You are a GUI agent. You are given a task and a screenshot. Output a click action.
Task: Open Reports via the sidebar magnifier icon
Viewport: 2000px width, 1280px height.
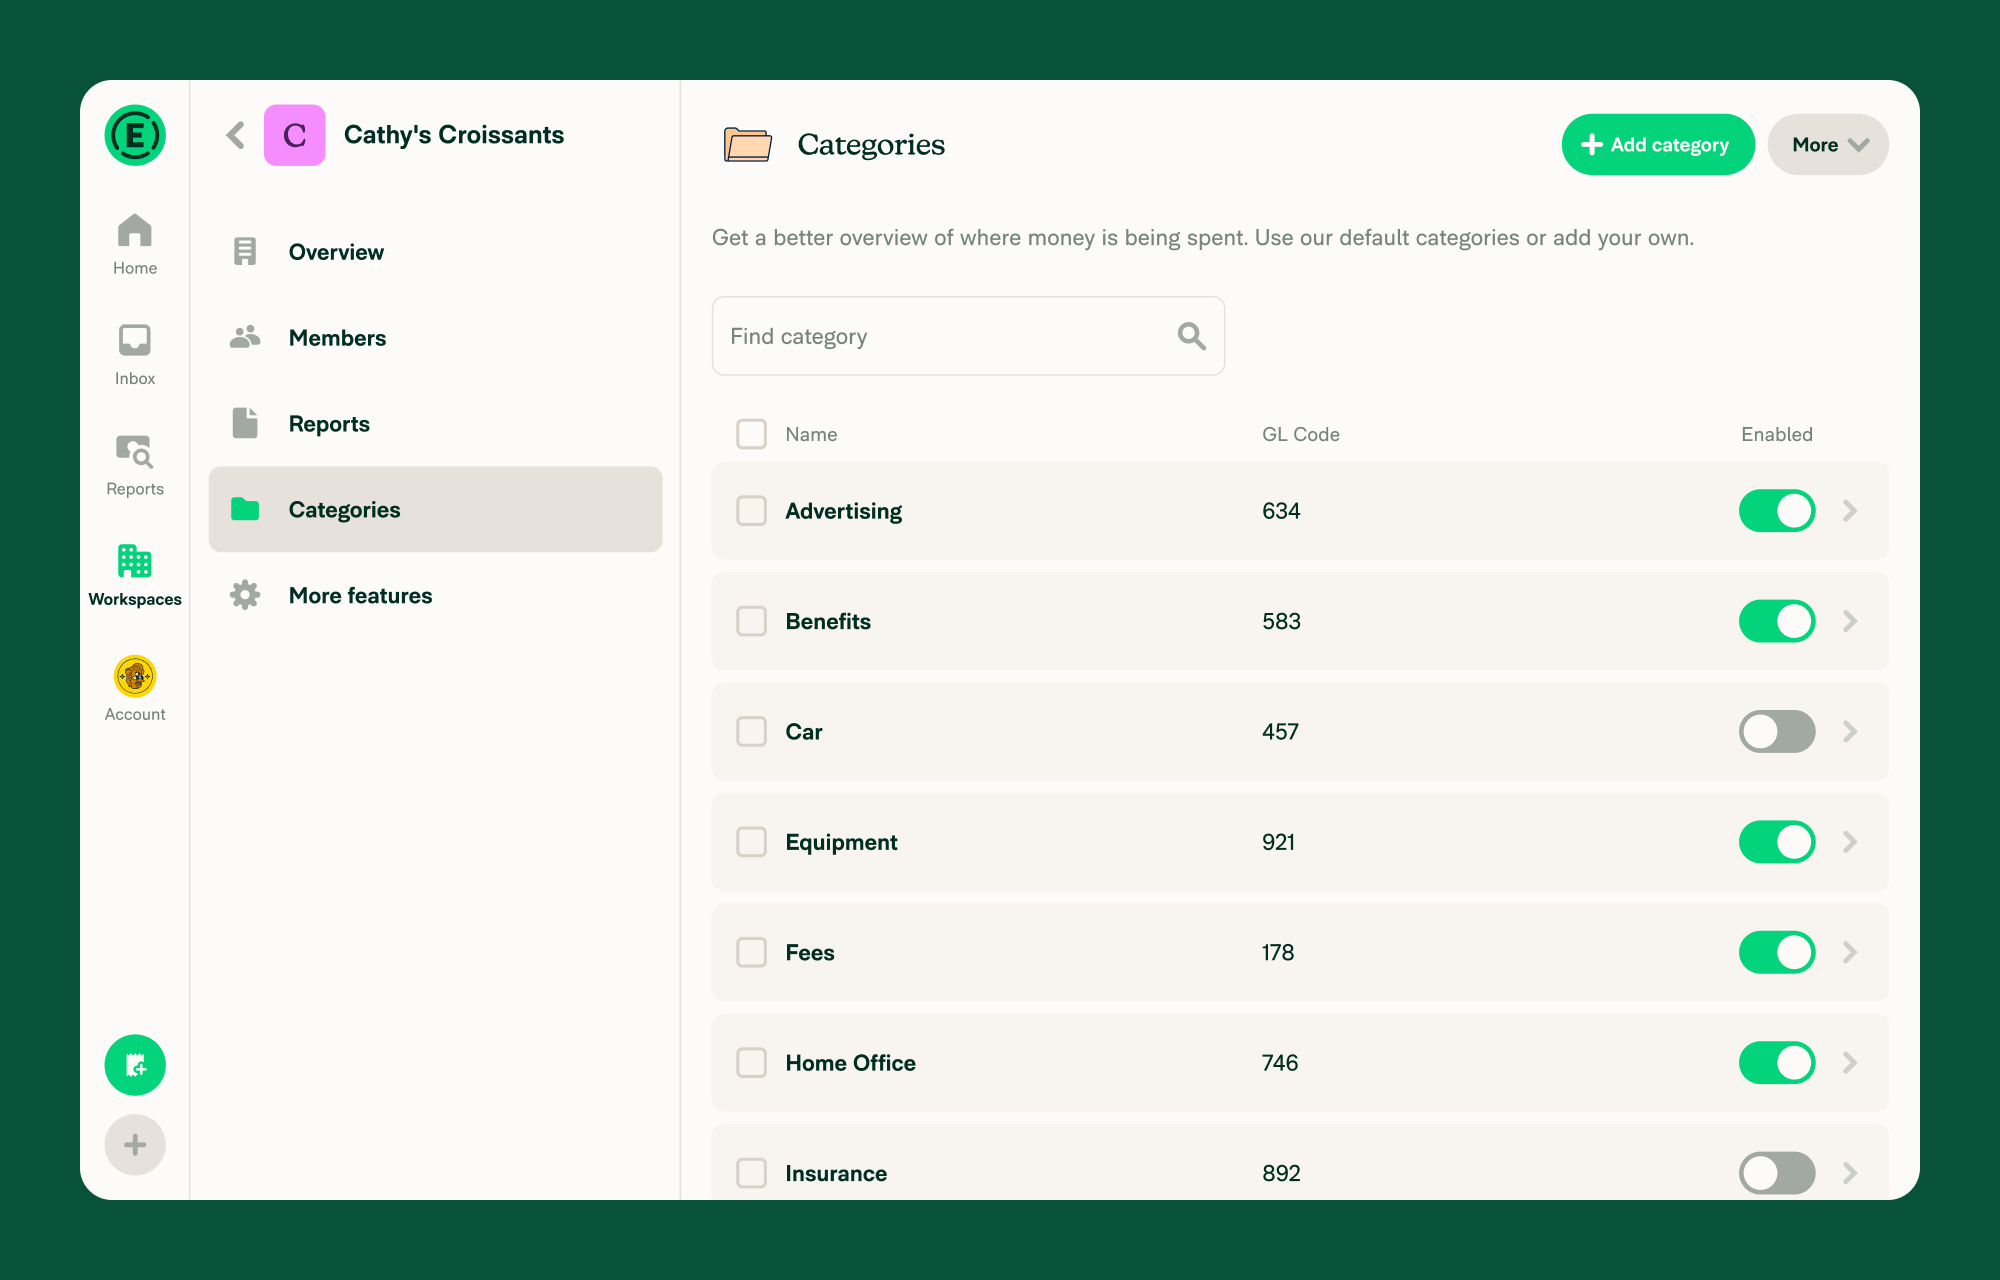[x=134, y=455]
